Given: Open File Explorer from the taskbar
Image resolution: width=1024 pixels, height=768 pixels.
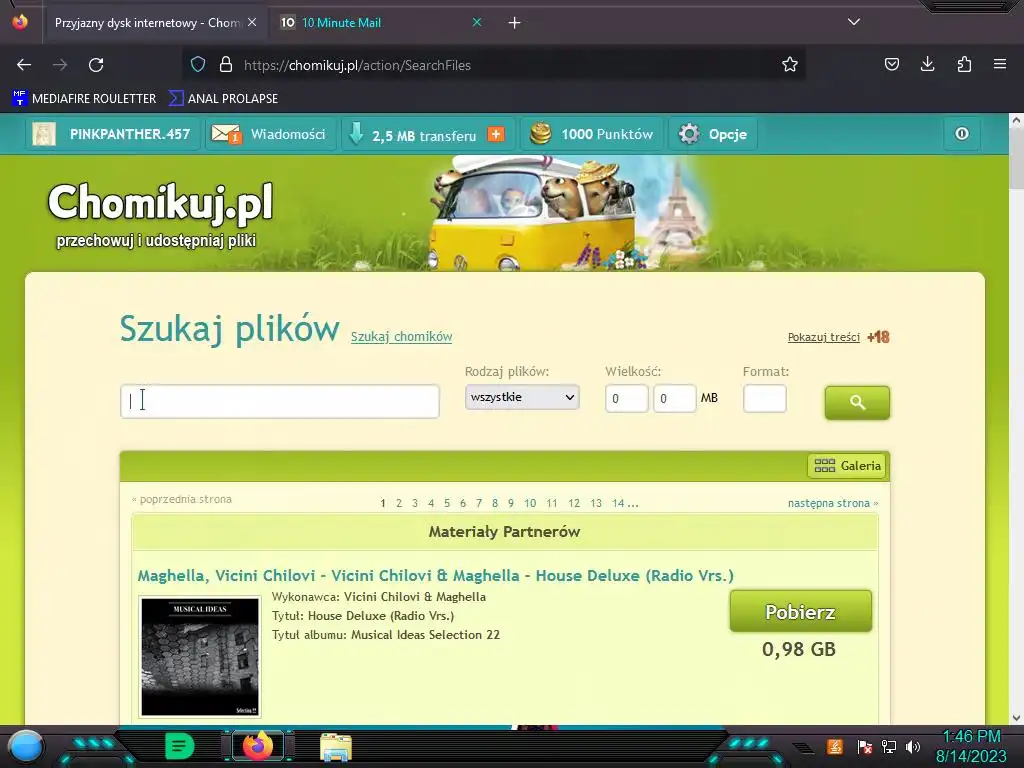Looking at the screenshot, I should coord(336,747).
